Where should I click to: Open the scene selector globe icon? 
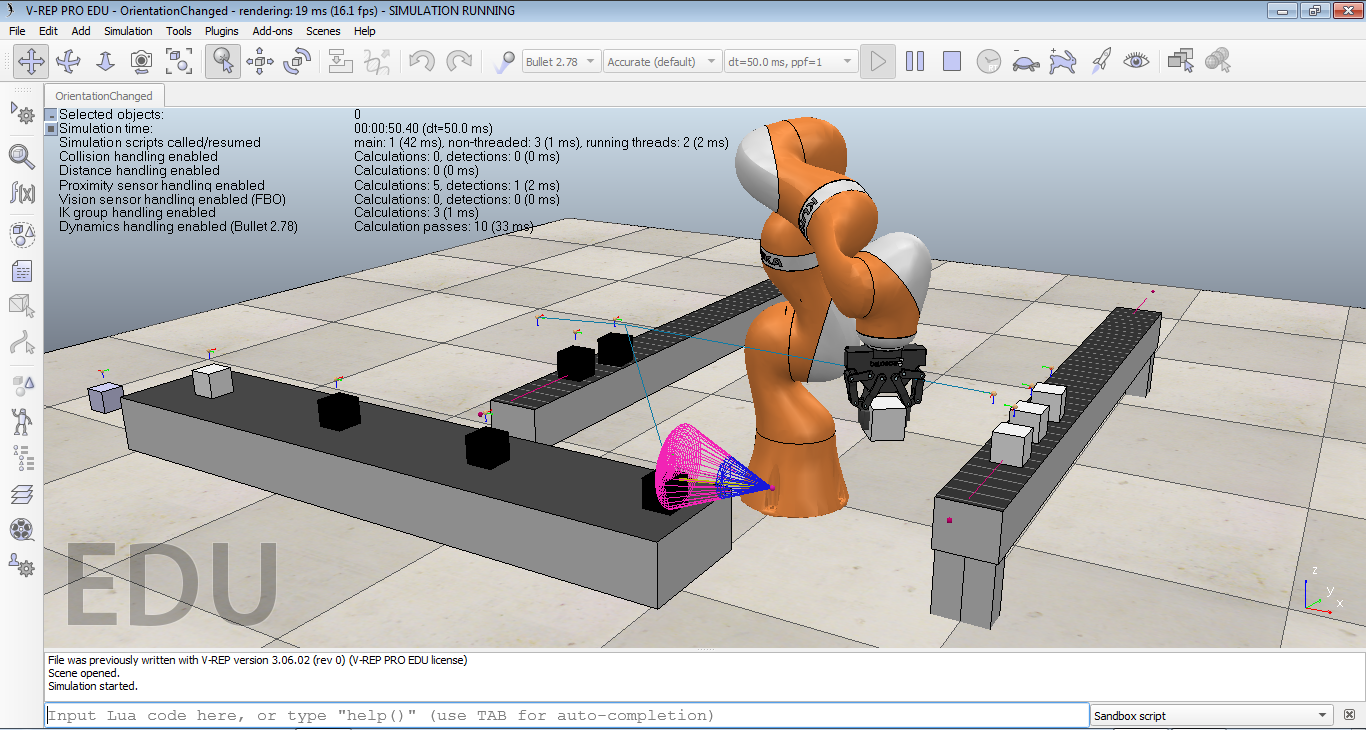pos(1218,61)
